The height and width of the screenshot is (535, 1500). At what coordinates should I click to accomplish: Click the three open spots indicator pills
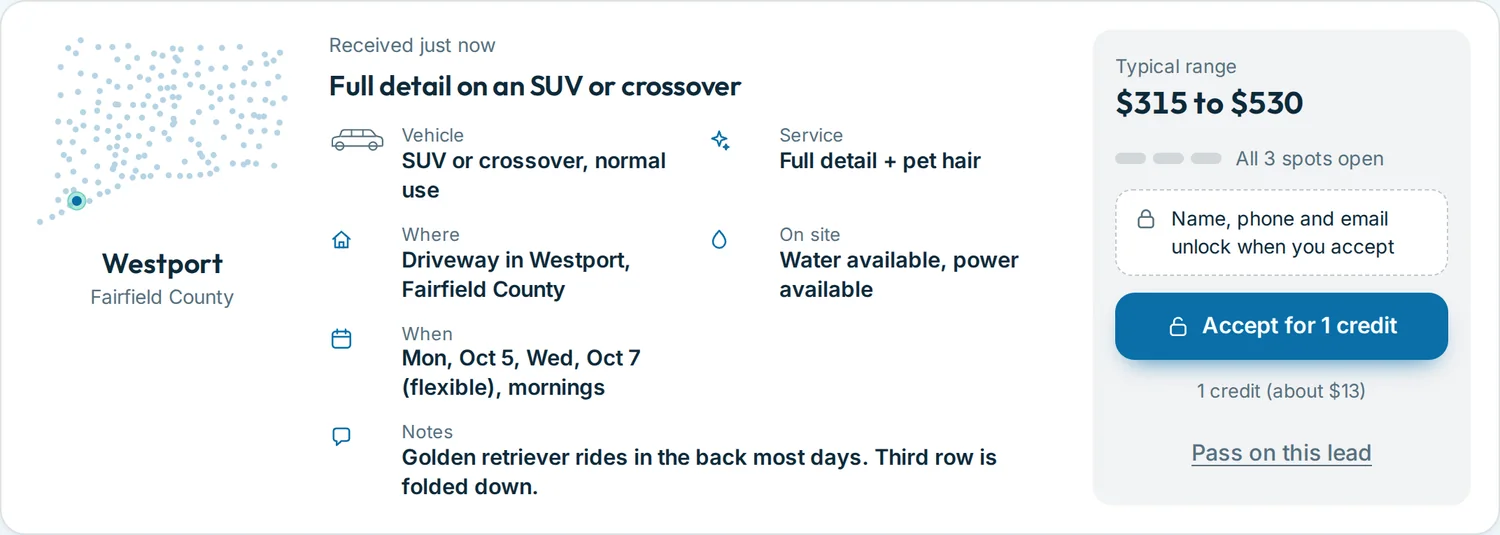click(x=1168, y=159)
